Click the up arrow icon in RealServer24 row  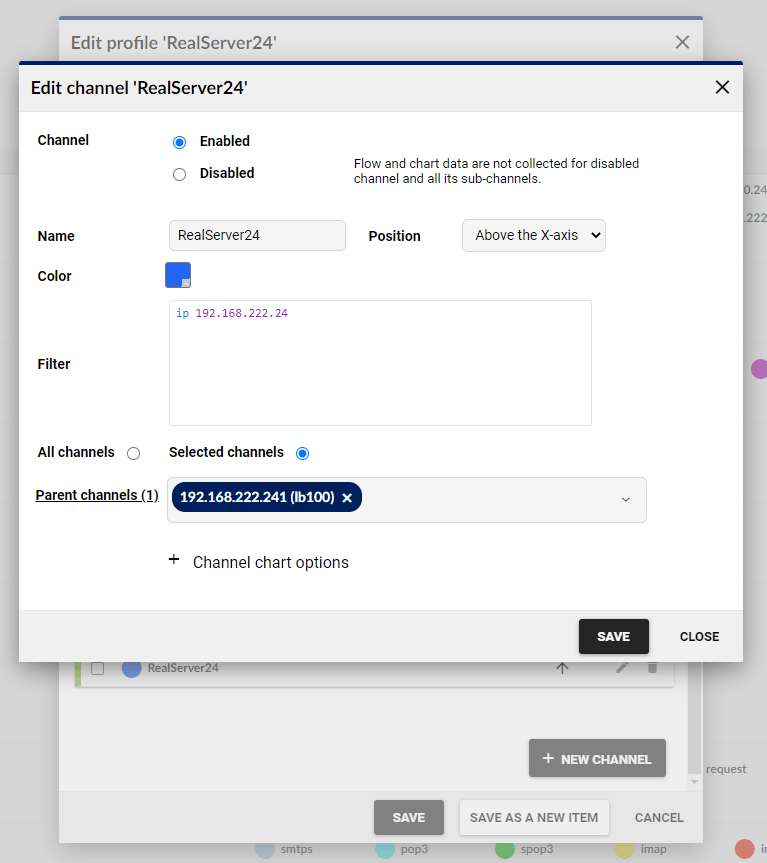point(562,668)
